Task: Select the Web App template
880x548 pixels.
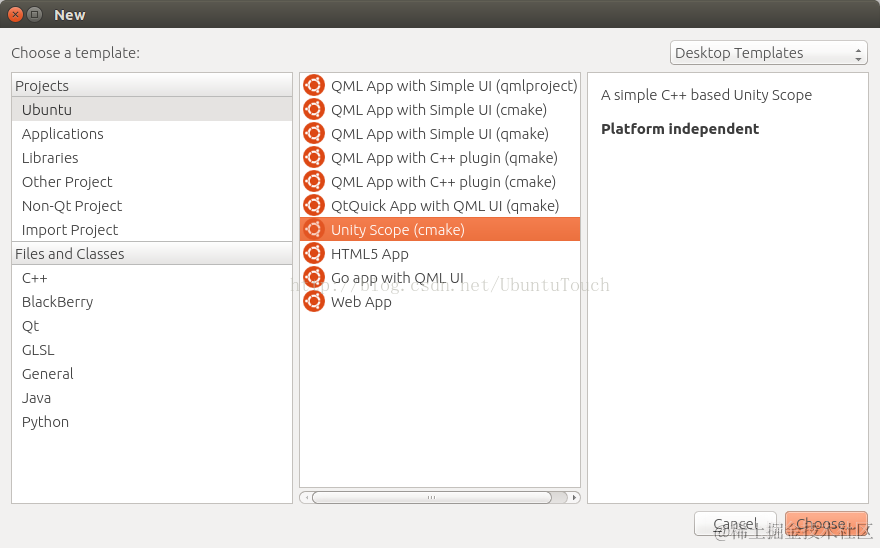Action: click(x=440, y=302)
